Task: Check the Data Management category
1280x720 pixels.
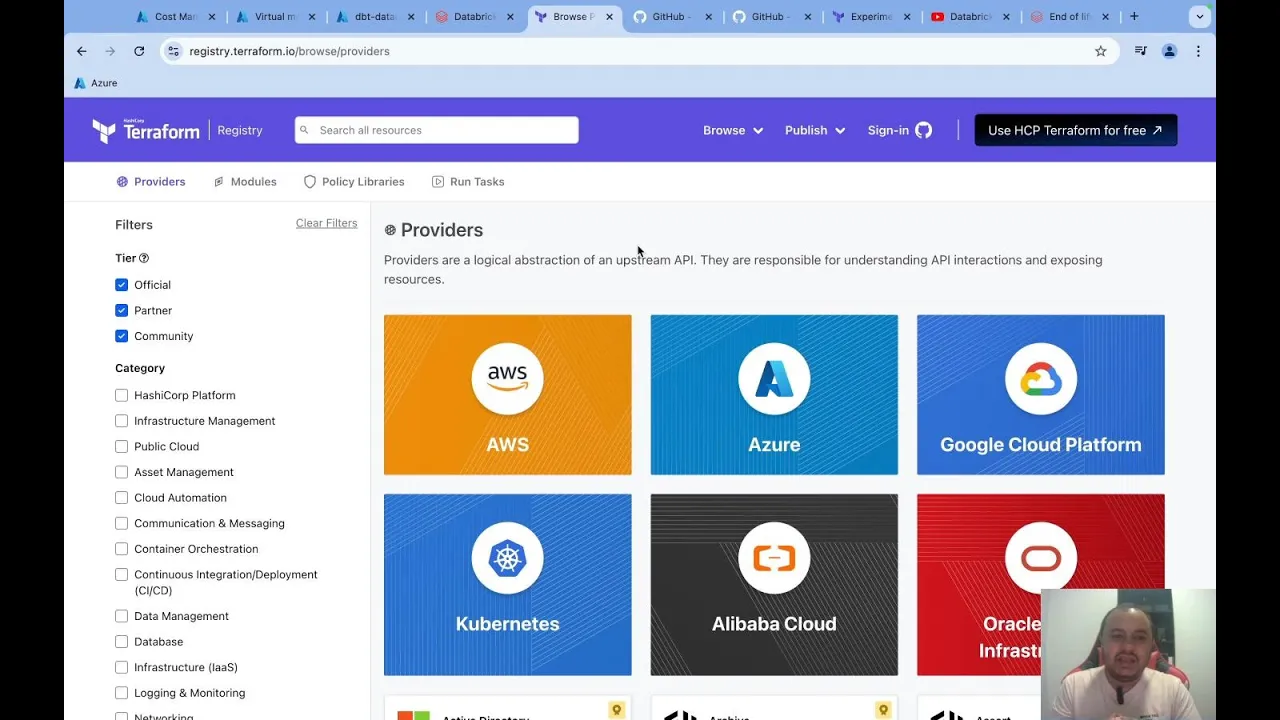Action: tap(121, 616)
